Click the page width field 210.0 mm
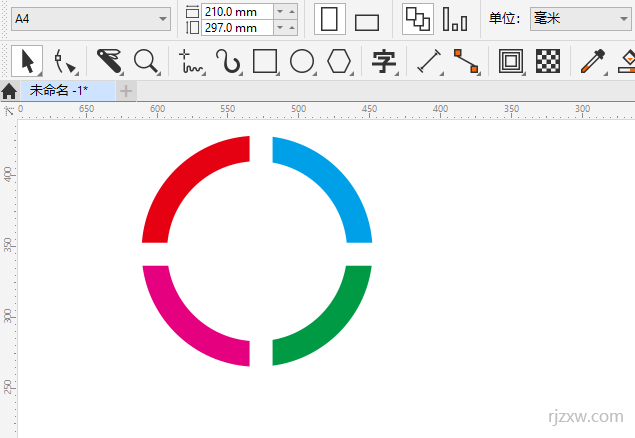The width and height of the screenshot is (635, 438). click(236, 11)
